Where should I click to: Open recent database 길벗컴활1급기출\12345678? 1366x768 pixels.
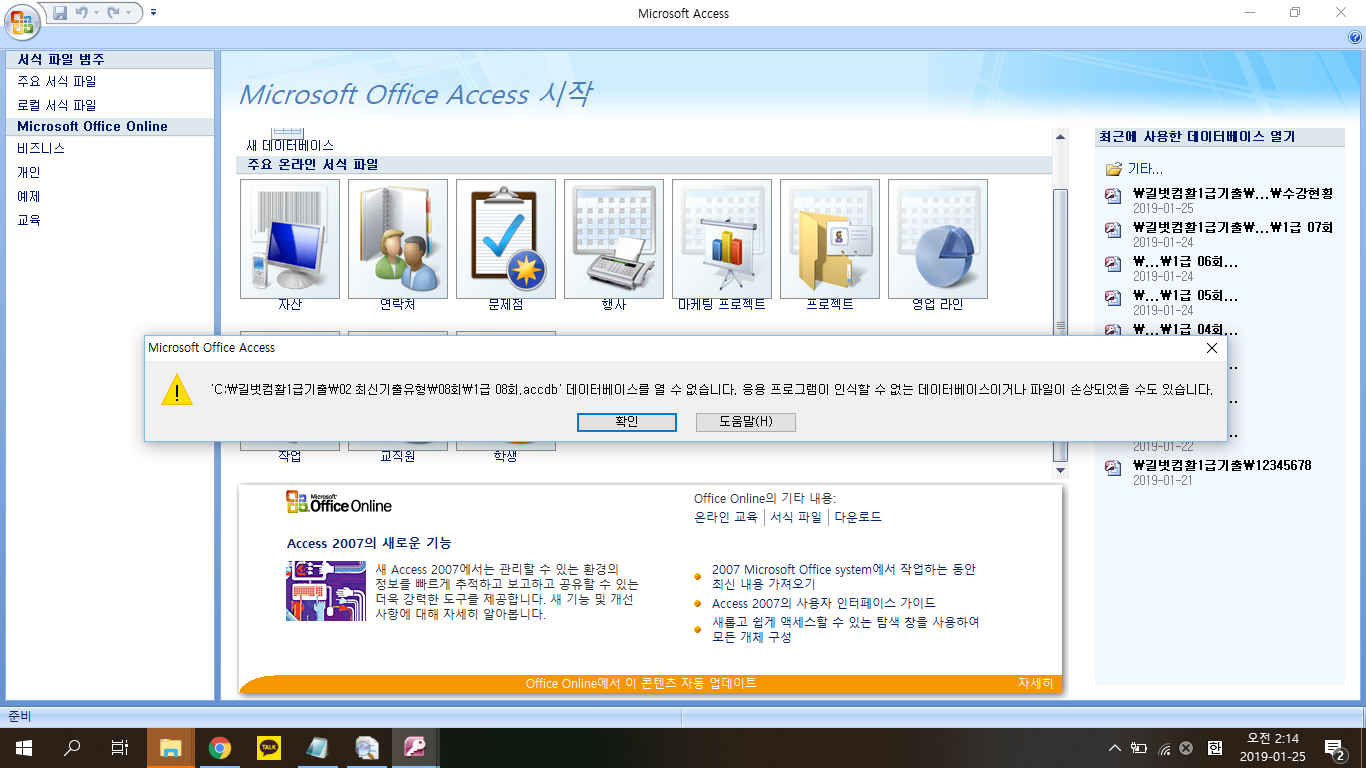coord(1221,466)
